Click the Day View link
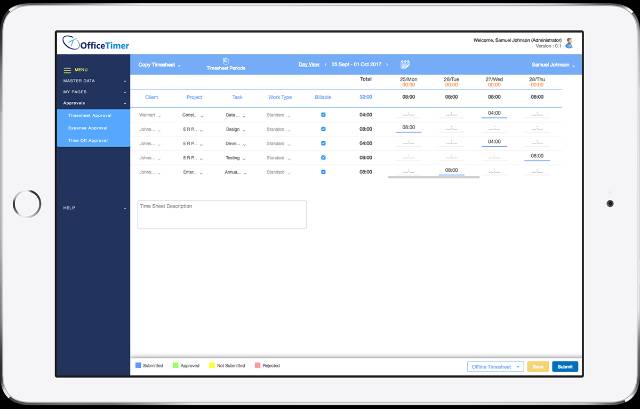The height and width of the screenshot is (409, 640). pyautogui.click(x=309, y=64)
